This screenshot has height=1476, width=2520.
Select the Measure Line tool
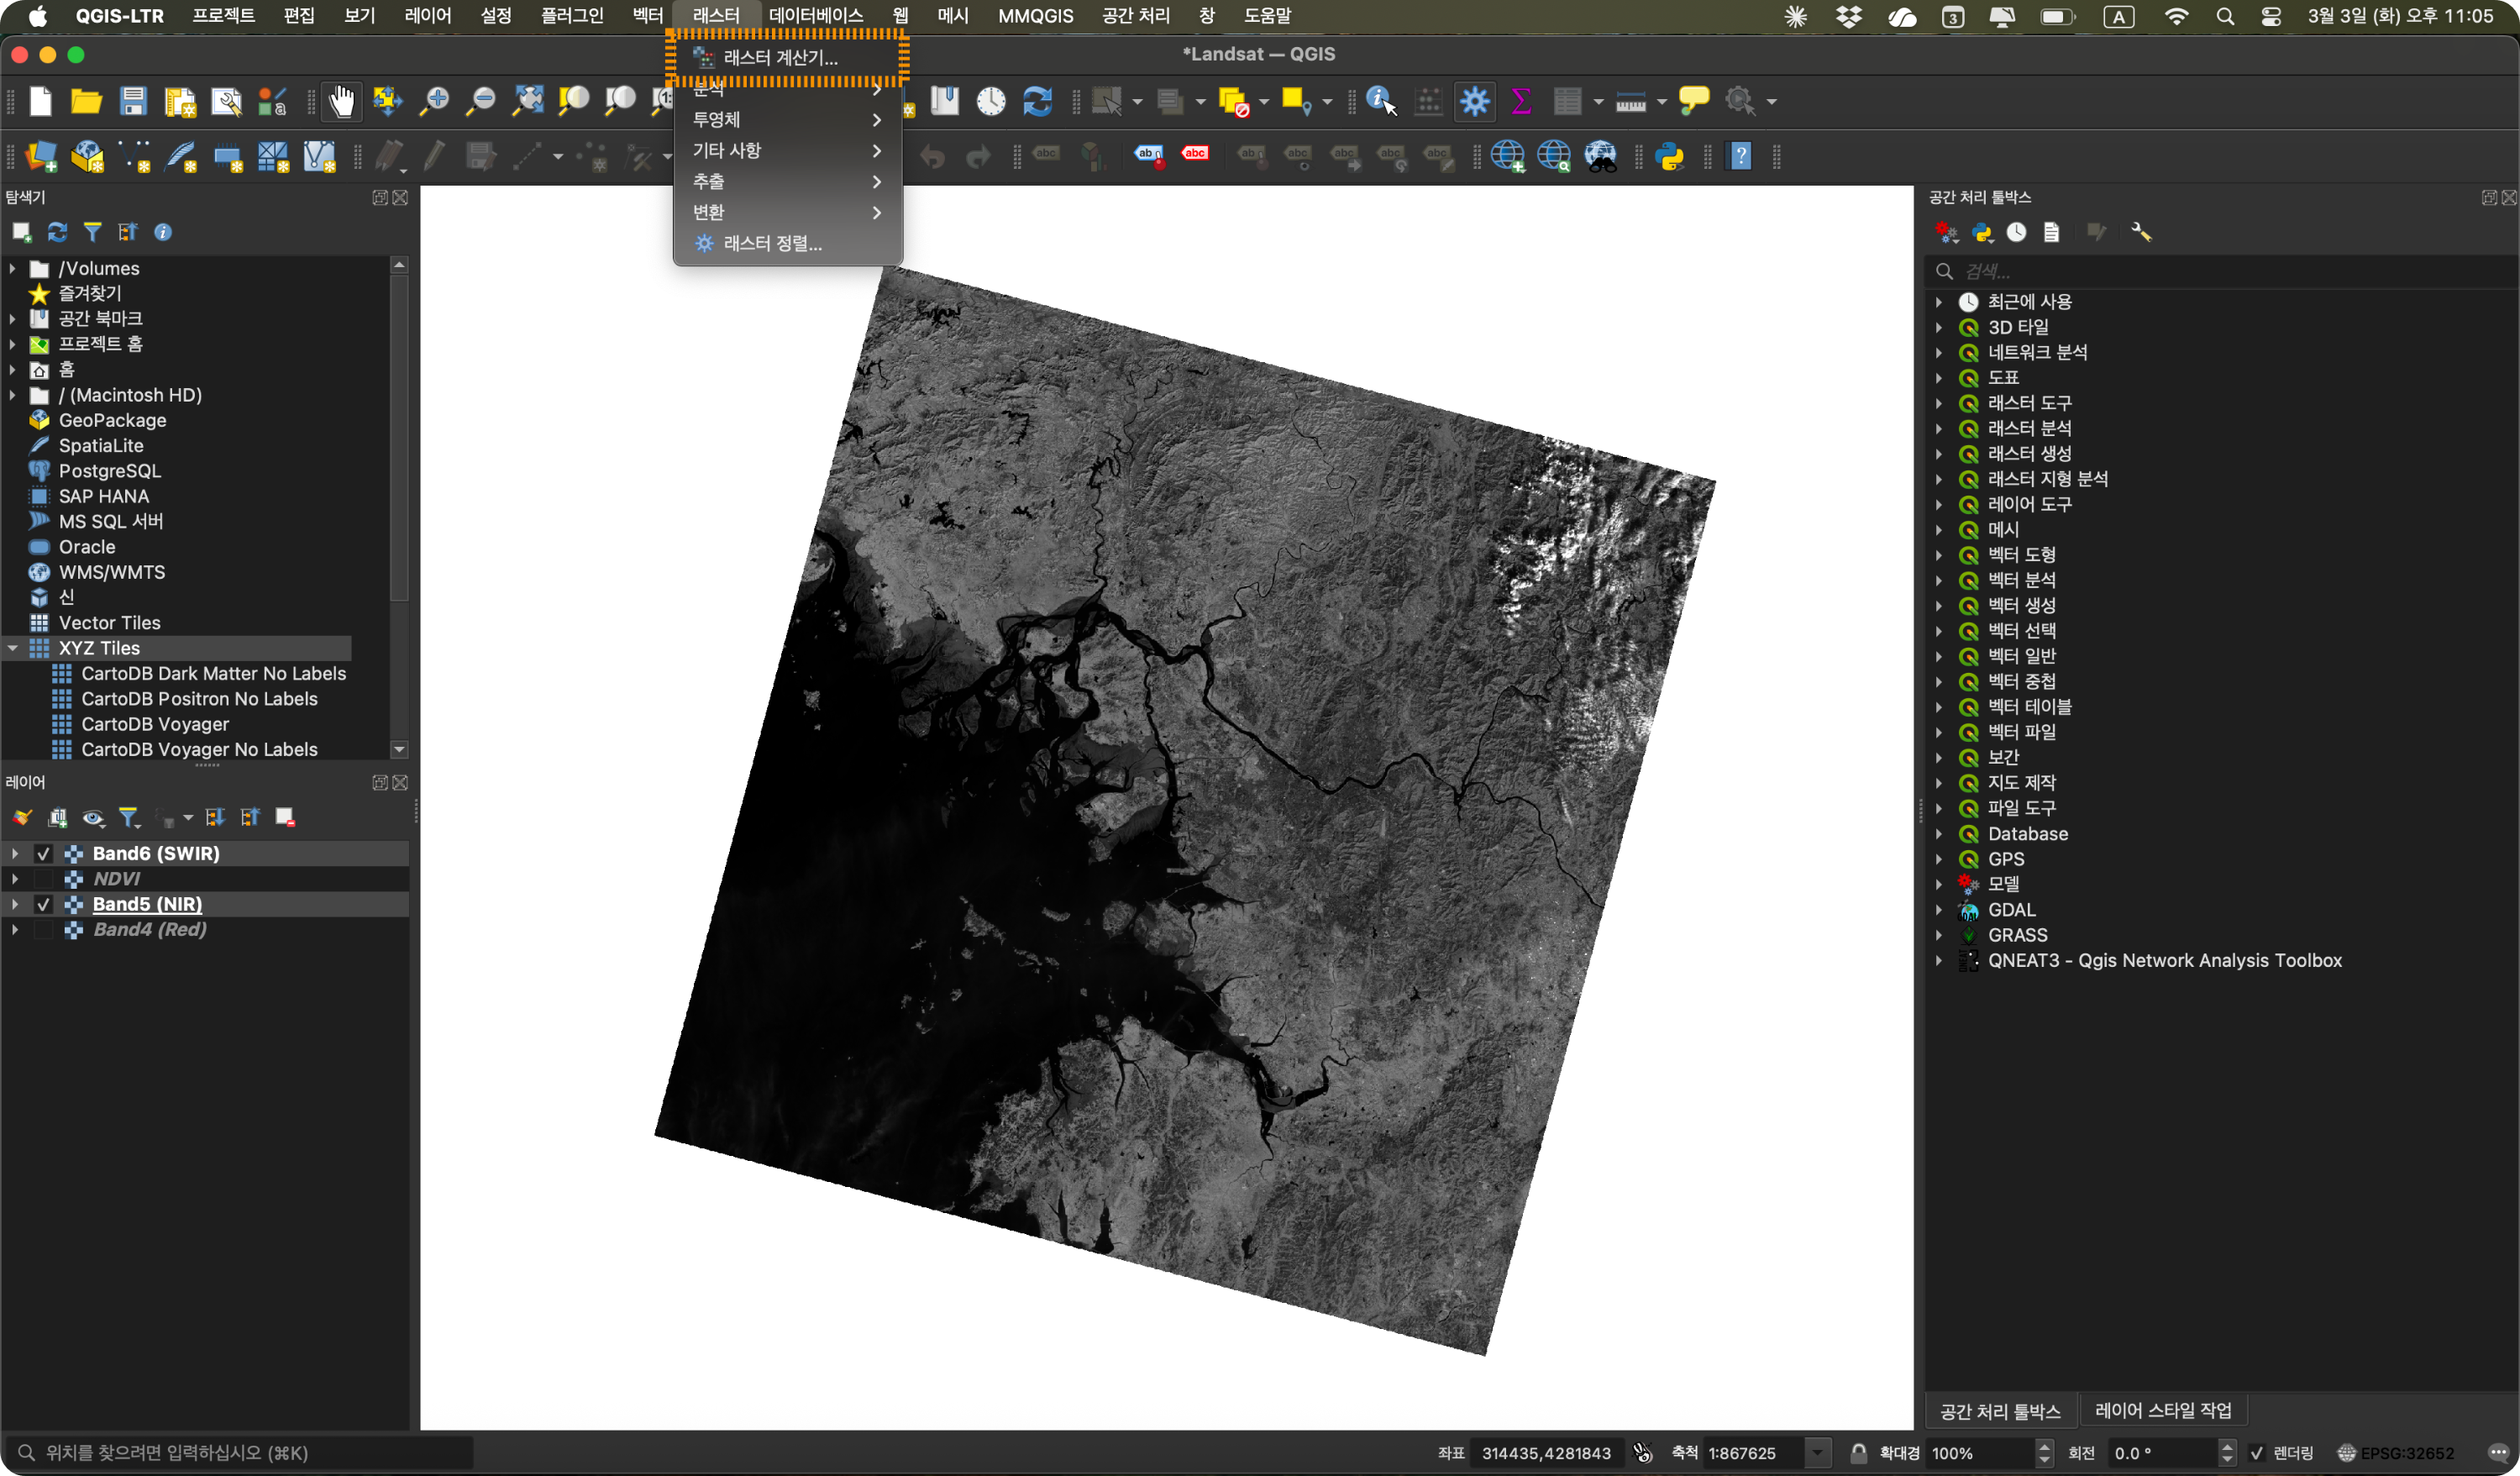point(1632,101)
